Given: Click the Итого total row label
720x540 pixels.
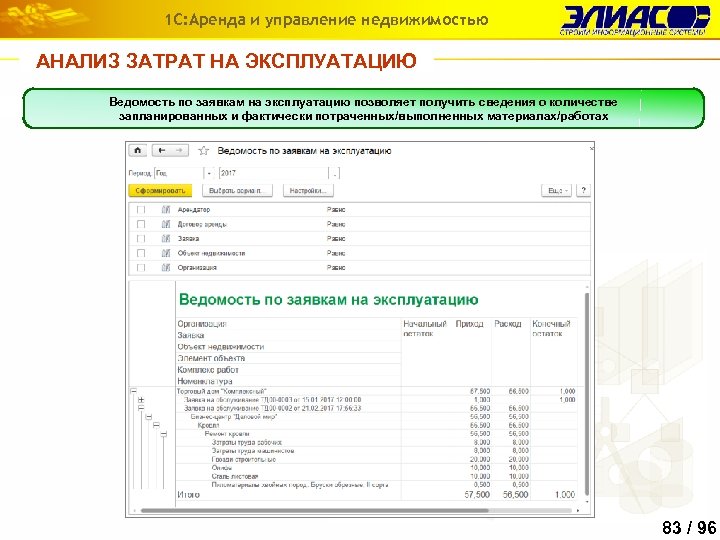Looking at the screenshot, I should click(x=189, y=495).
